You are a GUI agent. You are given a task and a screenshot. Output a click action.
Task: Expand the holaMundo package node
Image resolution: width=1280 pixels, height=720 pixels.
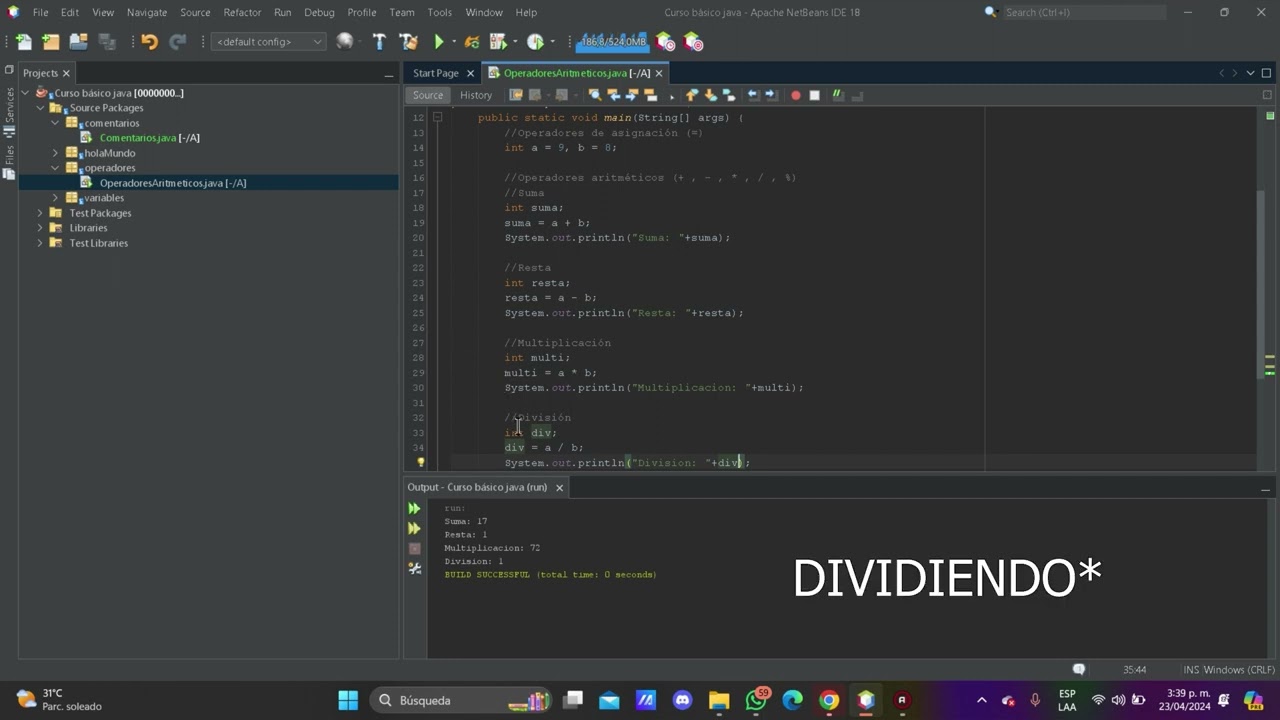coord(55,153)
